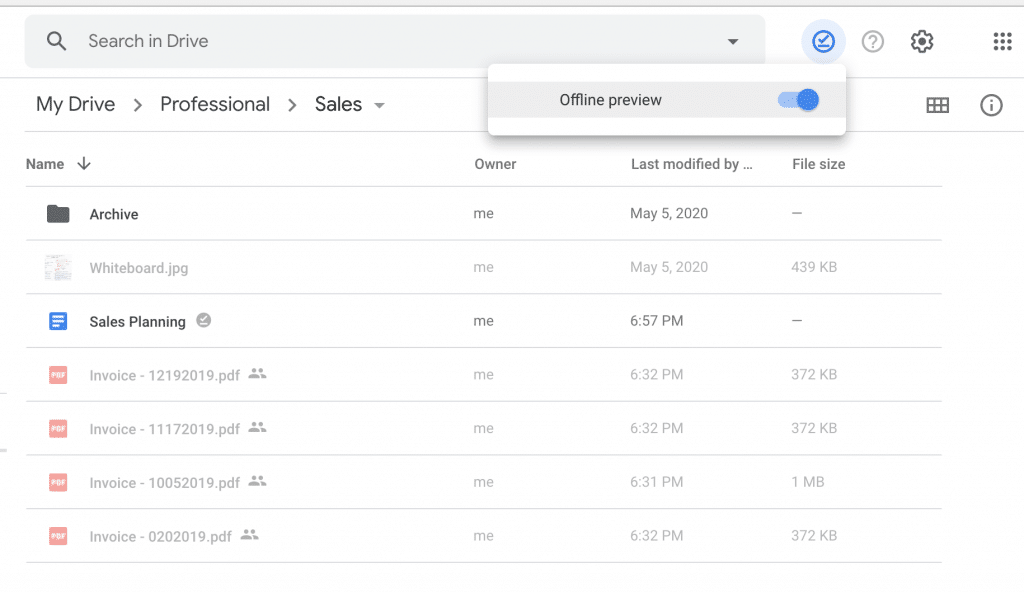Go to My Drive breadcrumb
The height and width of the screenshot is (592, 1024).
[x=75, y=105]
